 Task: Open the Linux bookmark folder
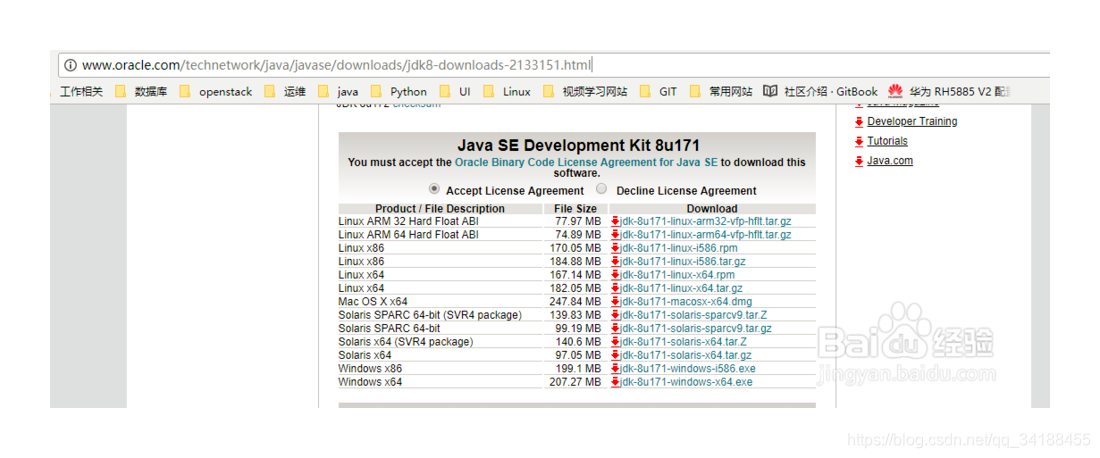(x=507, y=92)
